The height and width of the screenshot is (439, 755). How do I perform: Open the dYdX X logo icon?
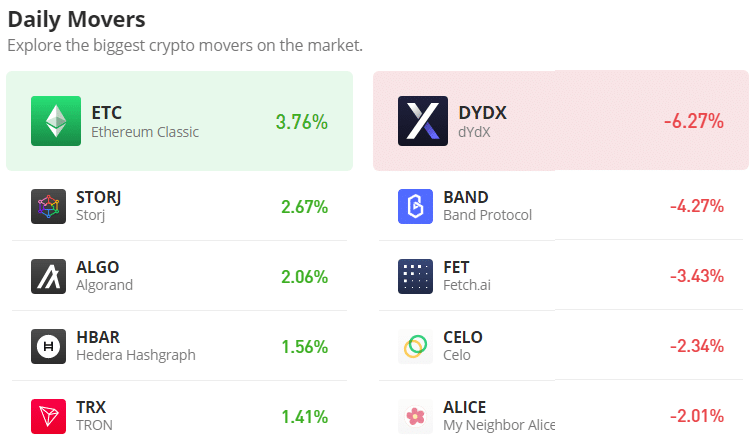click(423, 121)
